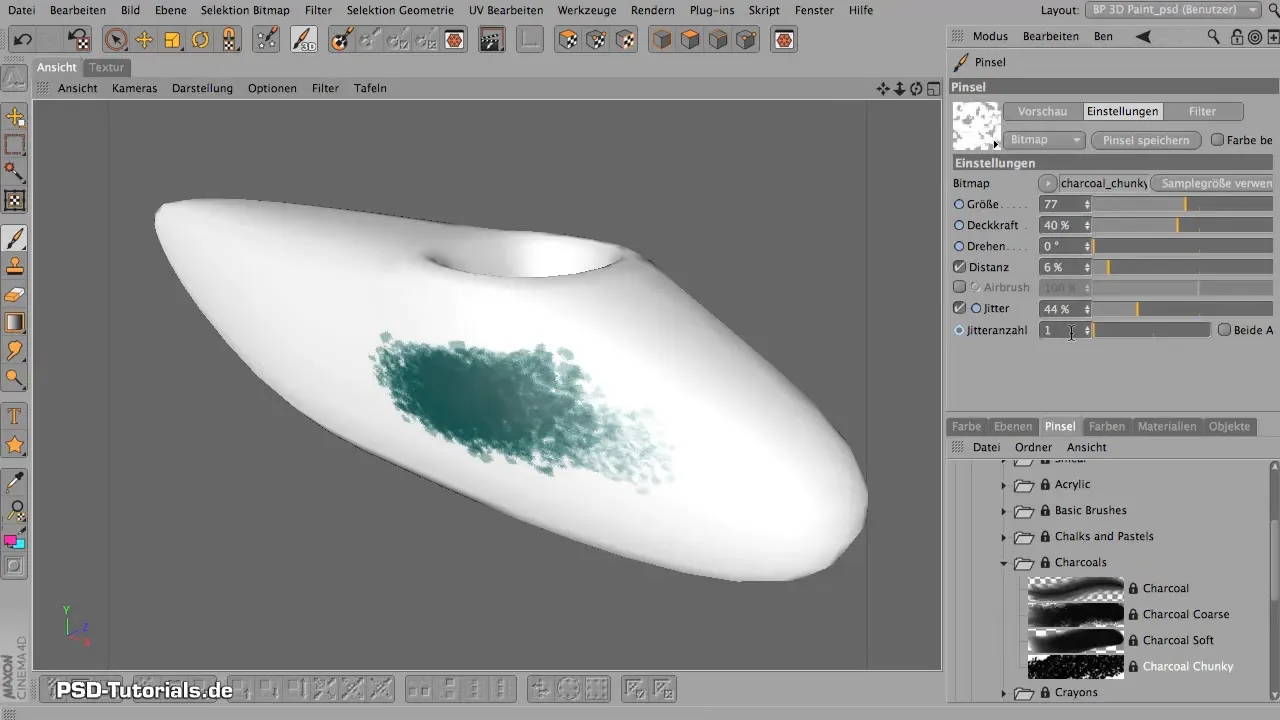Select the Clone stamp tool

(15, 267)
